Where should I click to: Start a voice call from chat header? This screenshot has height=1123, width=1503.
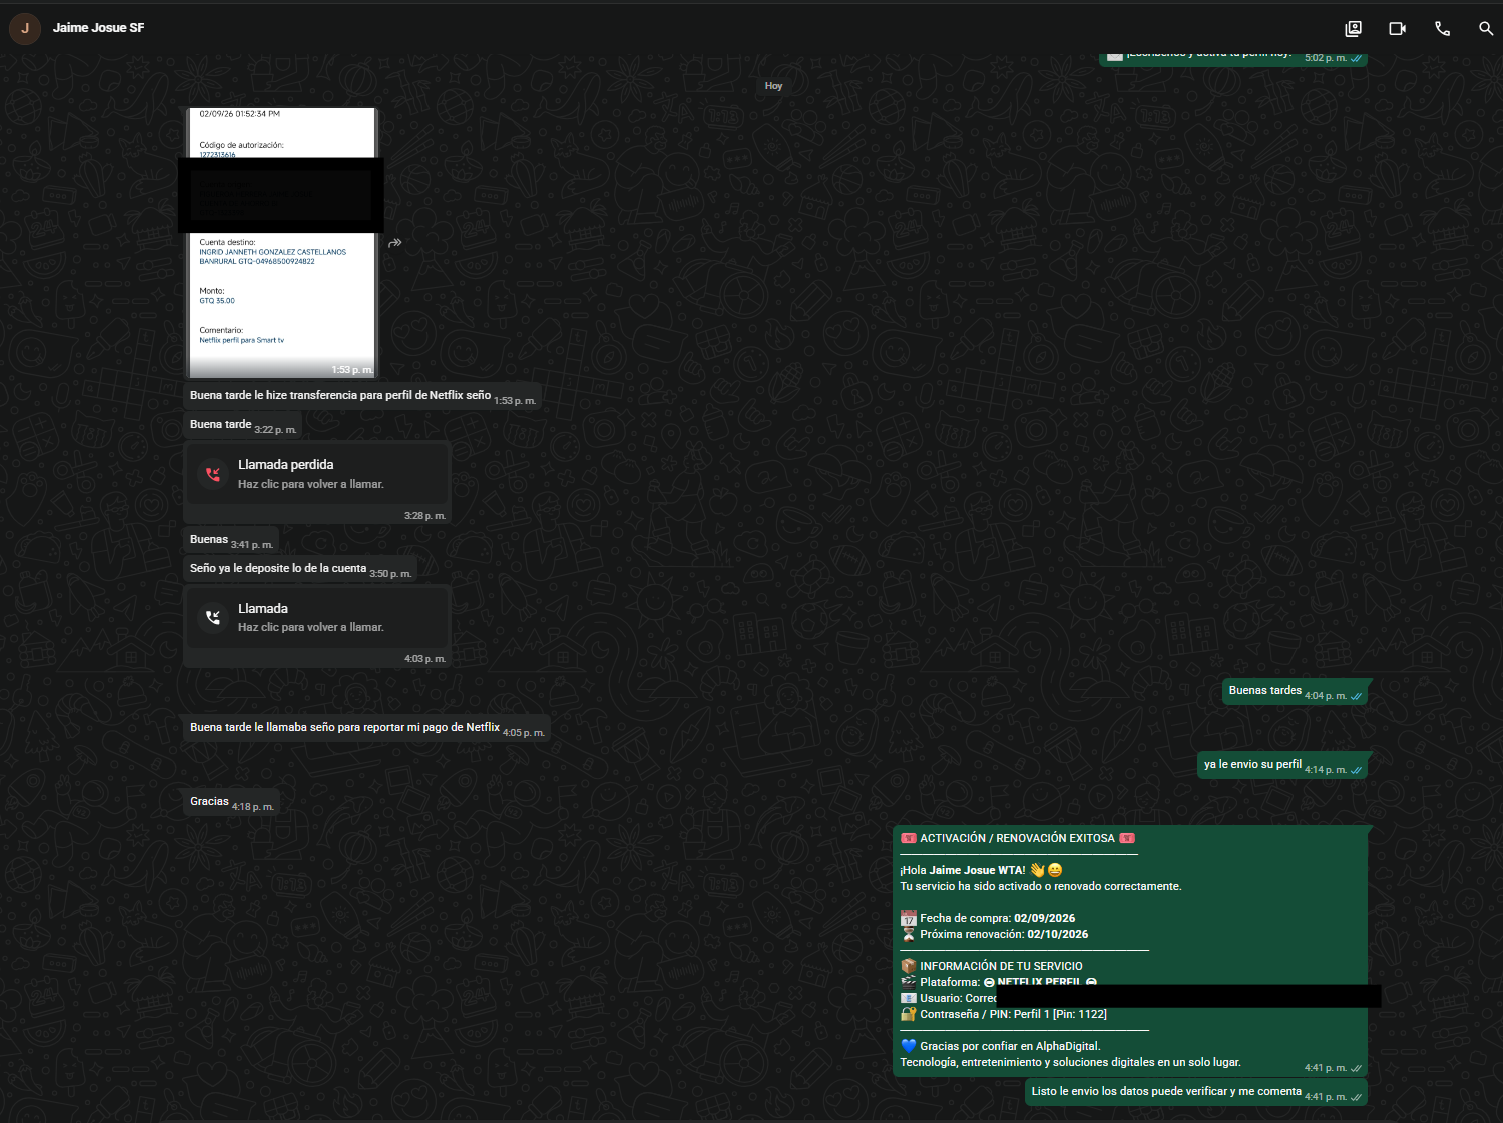(1442, 29)
